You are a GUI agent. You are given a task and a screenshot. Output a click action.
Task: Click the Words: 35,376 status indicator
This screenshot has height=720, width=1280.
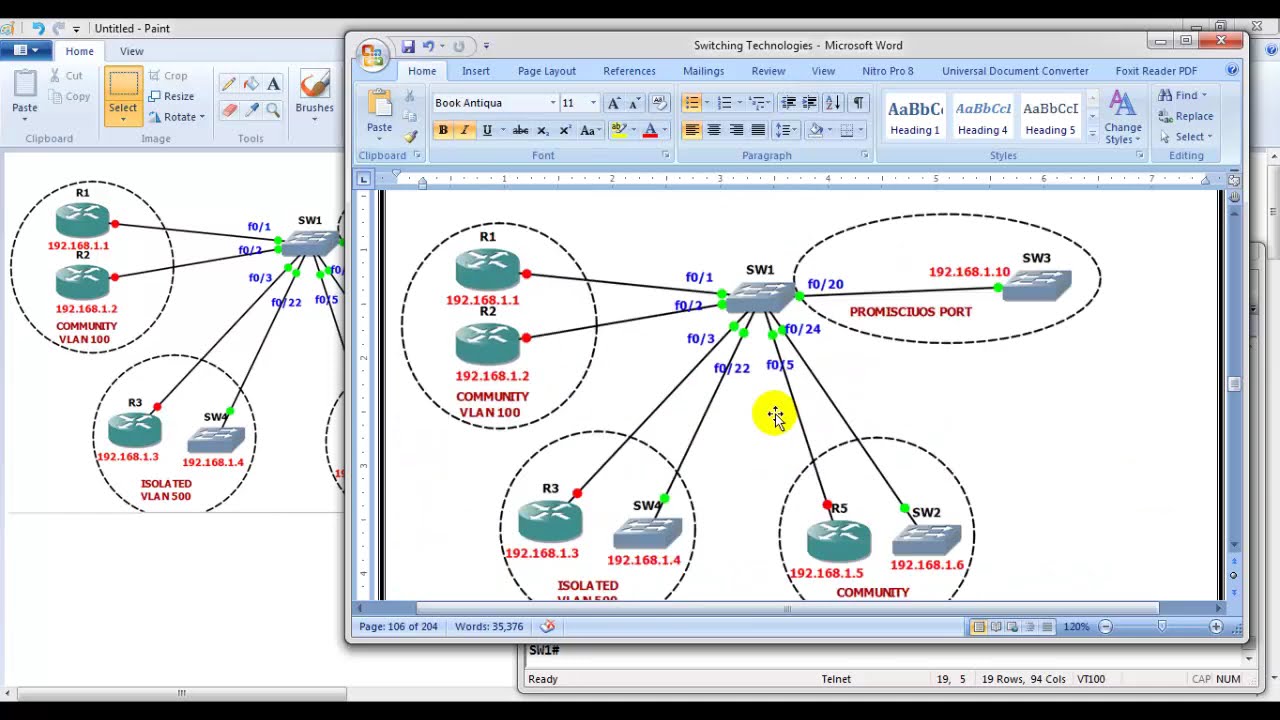click(x=489, y=626)
